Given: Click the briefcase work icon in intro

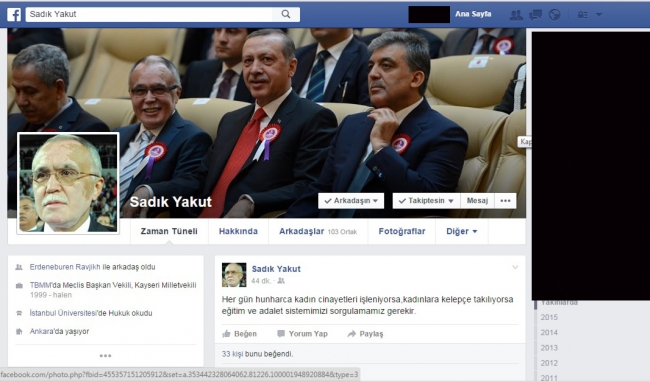Looking at the screenshot, I should pos(19,285).
